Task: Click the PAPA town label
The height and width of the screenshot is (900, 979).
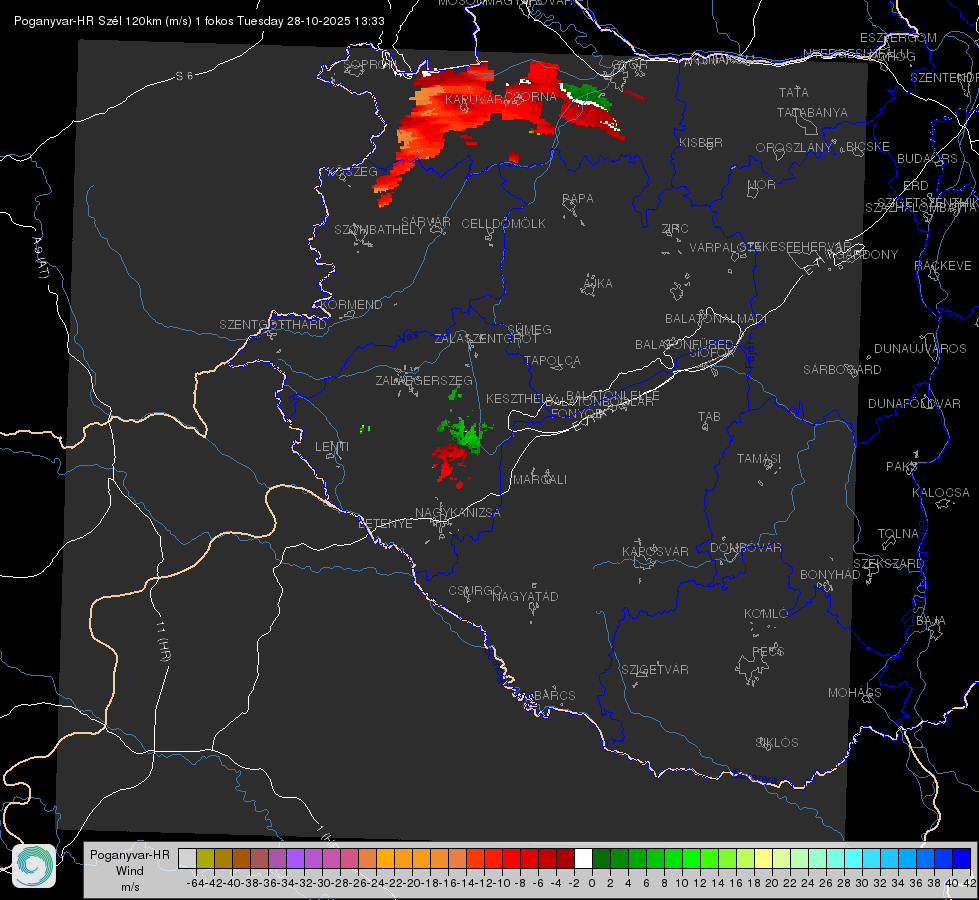Action: pos(578,199)
